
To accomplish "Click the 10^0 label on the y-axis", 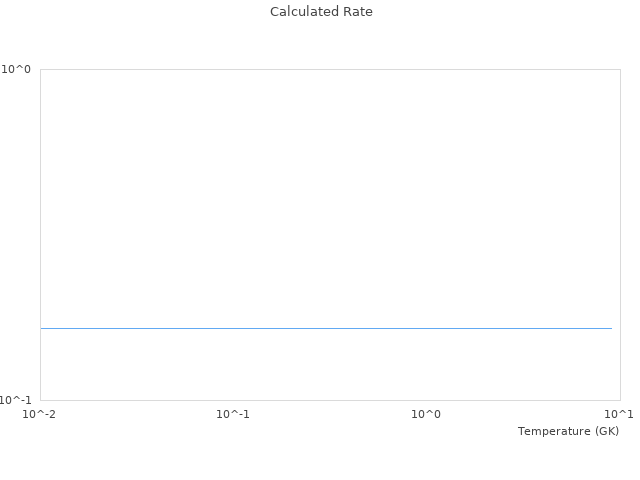I will (16, 69).
